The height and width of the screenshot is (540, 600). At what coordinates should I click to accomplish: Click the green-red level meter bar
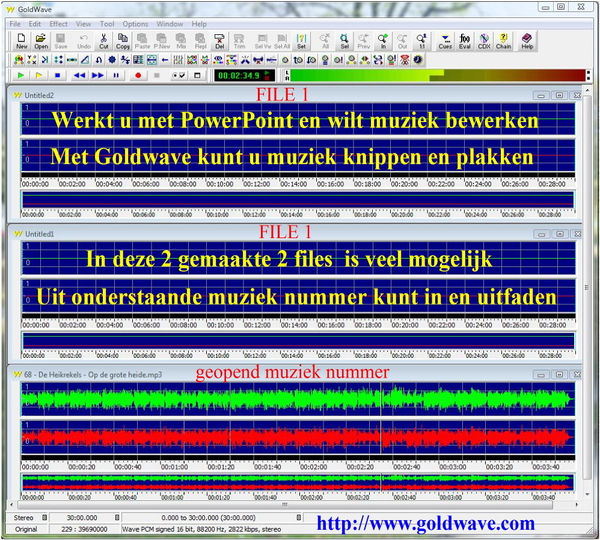coord(438,75)
